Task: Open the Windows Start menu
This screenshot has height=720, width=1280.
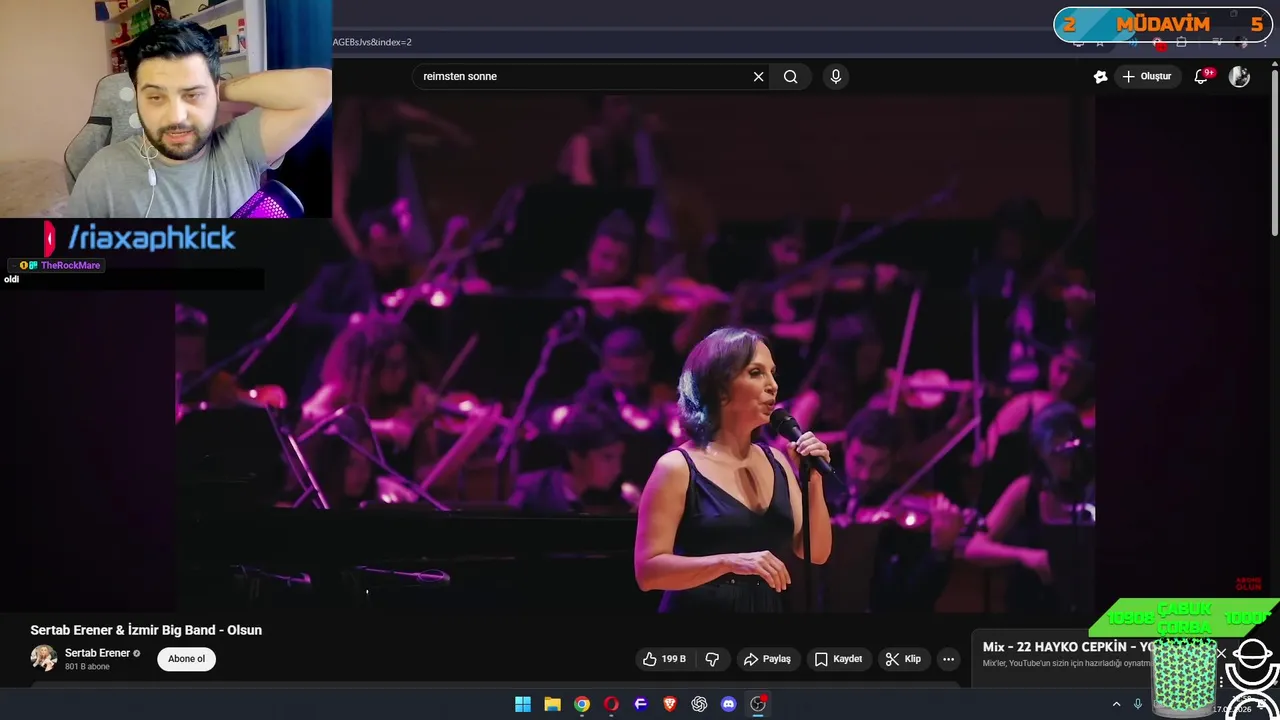Action: 523,704
